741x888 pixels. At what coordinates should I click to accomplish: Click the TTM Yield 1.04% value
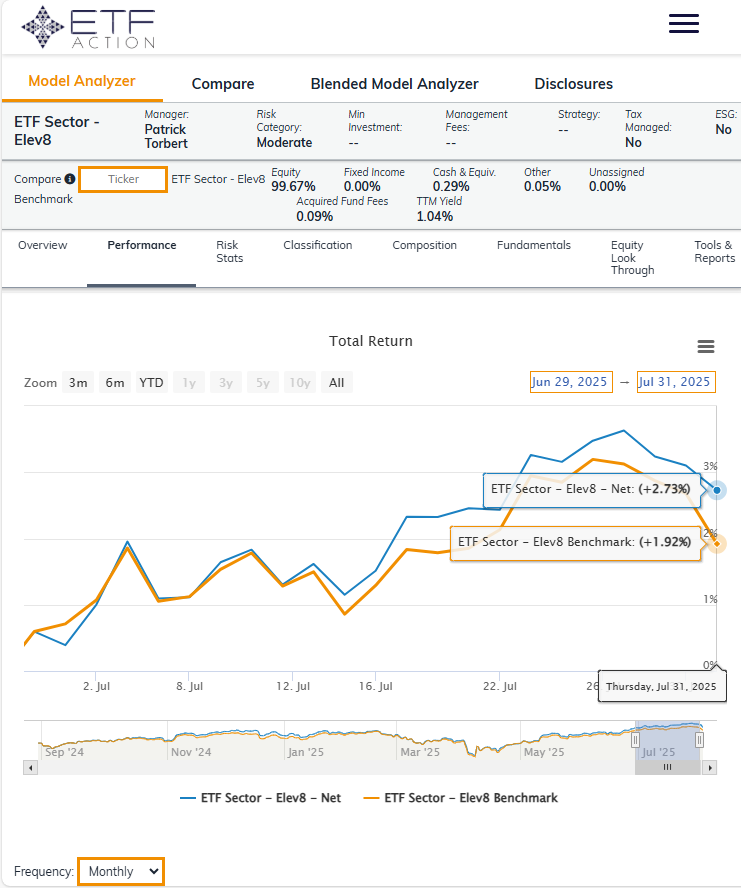pos(435,216)
